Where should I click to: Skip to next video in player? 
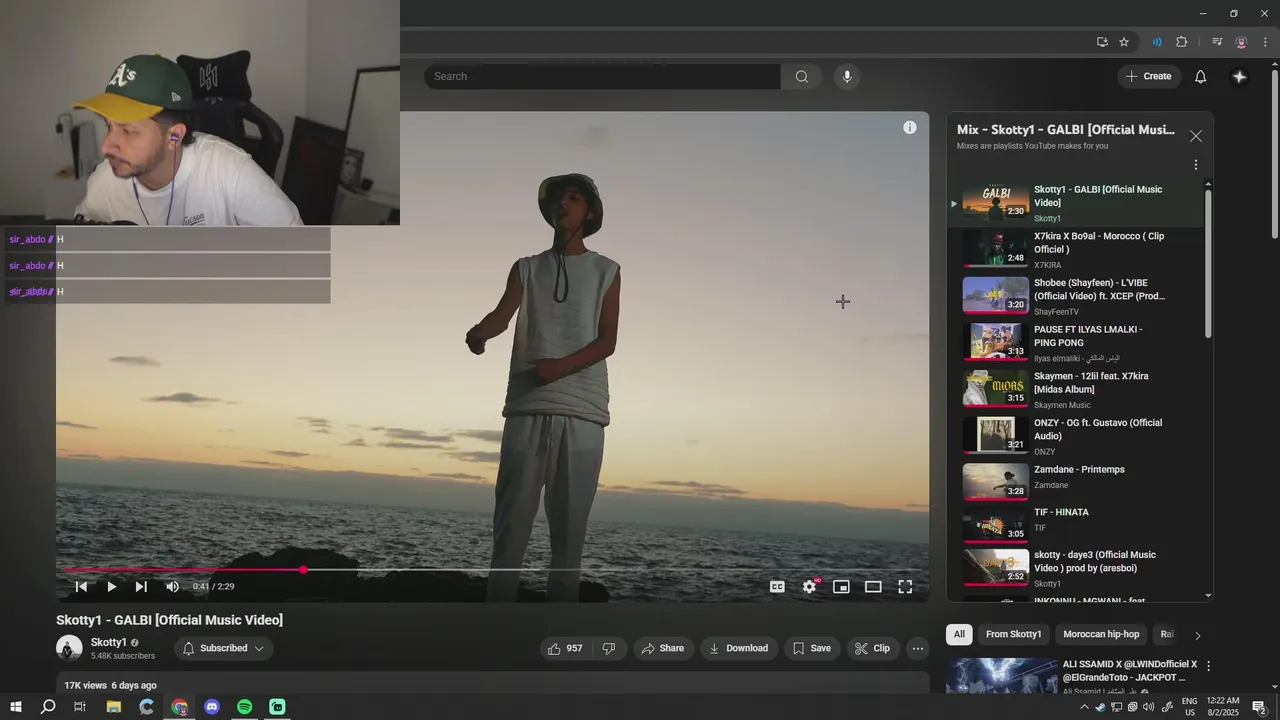pos(141,587)
